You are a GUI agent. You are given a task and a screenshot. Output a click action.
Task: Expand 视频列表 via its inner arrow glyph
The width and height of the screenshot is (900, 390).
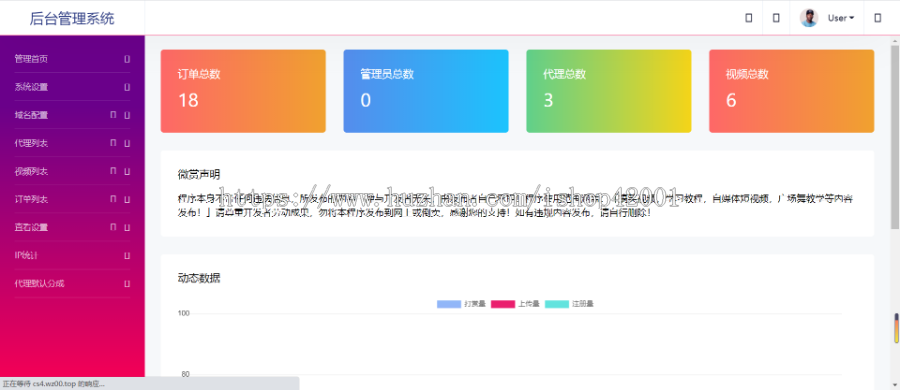(x=113, y=171)
